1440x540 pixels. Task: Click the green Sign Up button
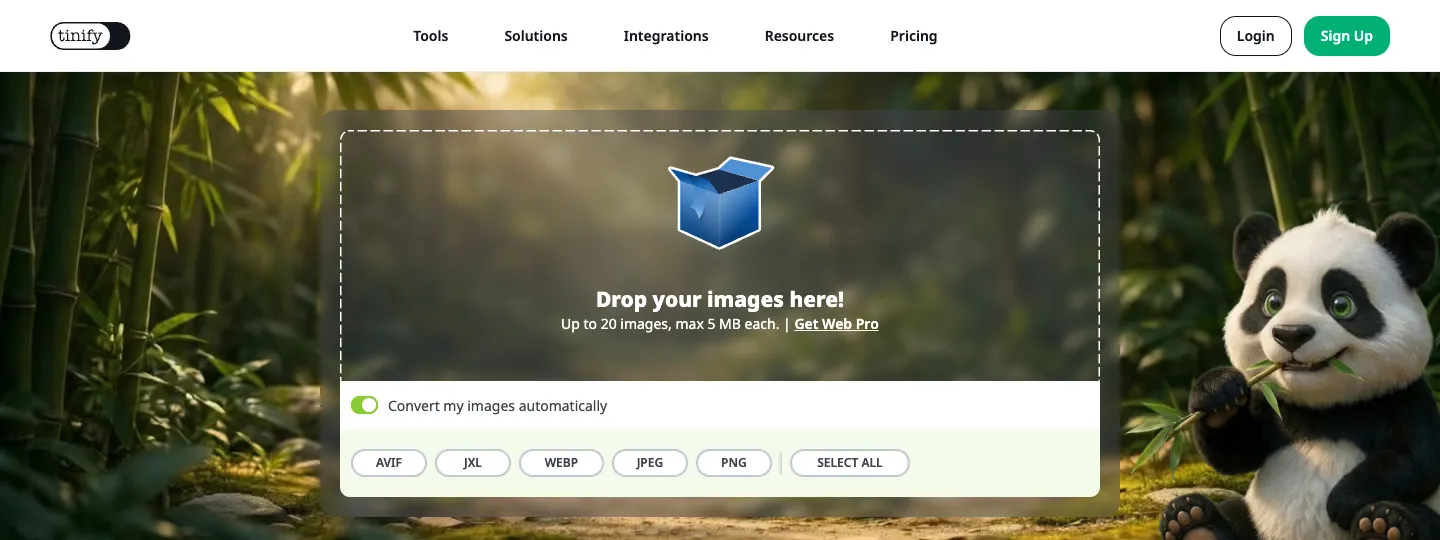[1347, 36]
